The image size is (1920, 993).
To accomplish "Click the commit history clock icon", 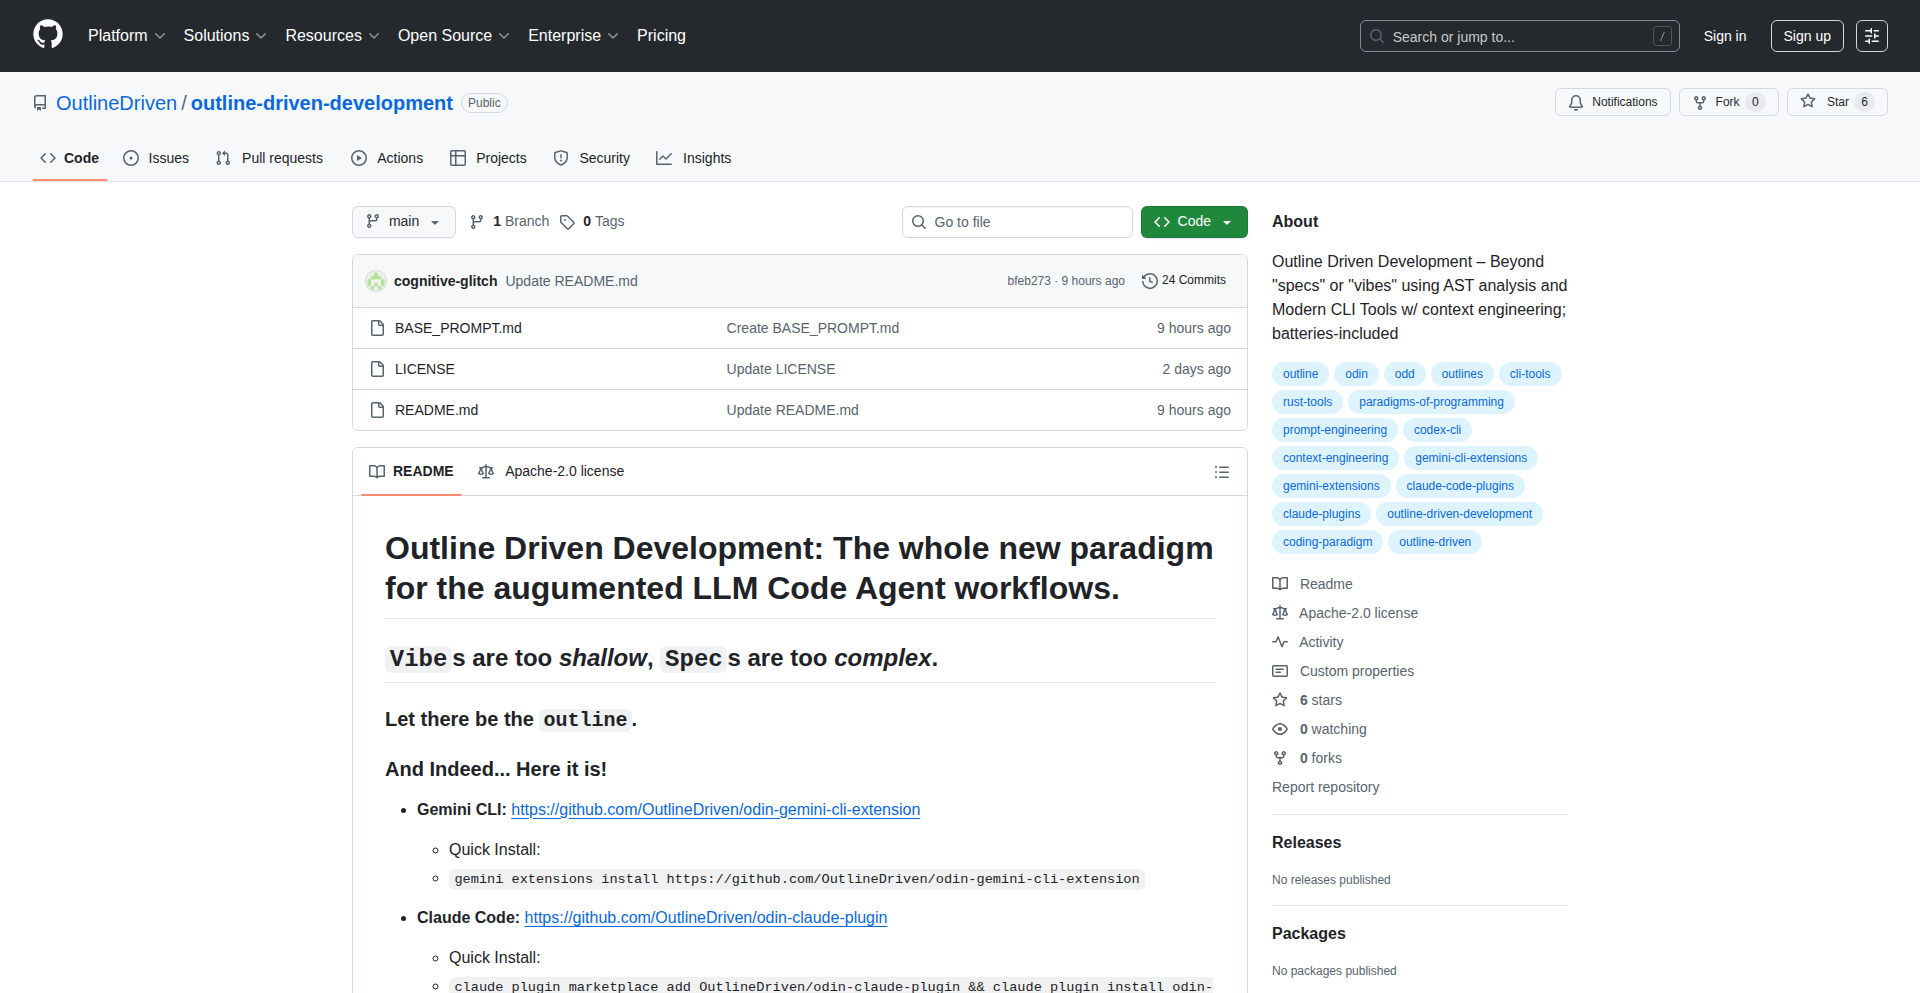I will point(1149,281).
